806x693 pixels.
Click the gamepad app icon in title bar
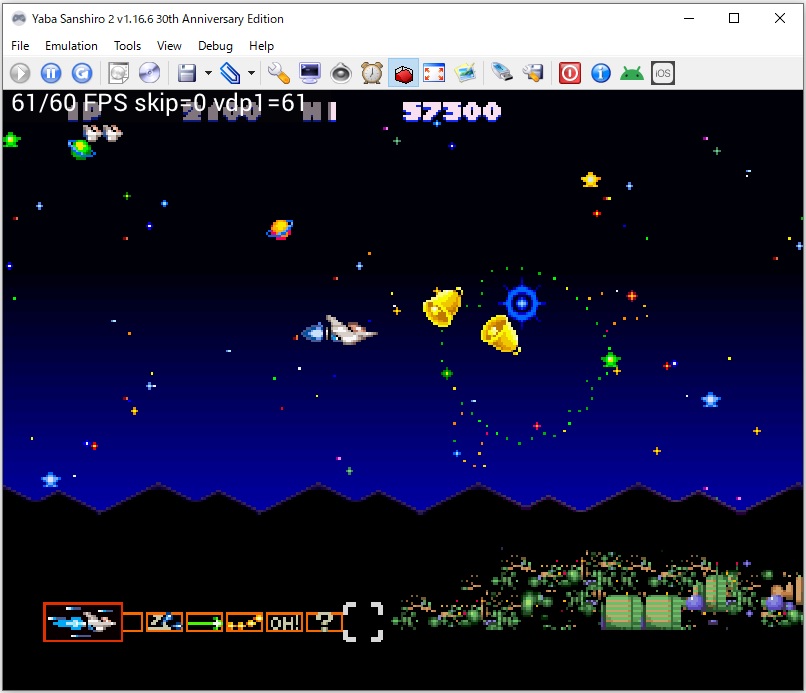19,19
